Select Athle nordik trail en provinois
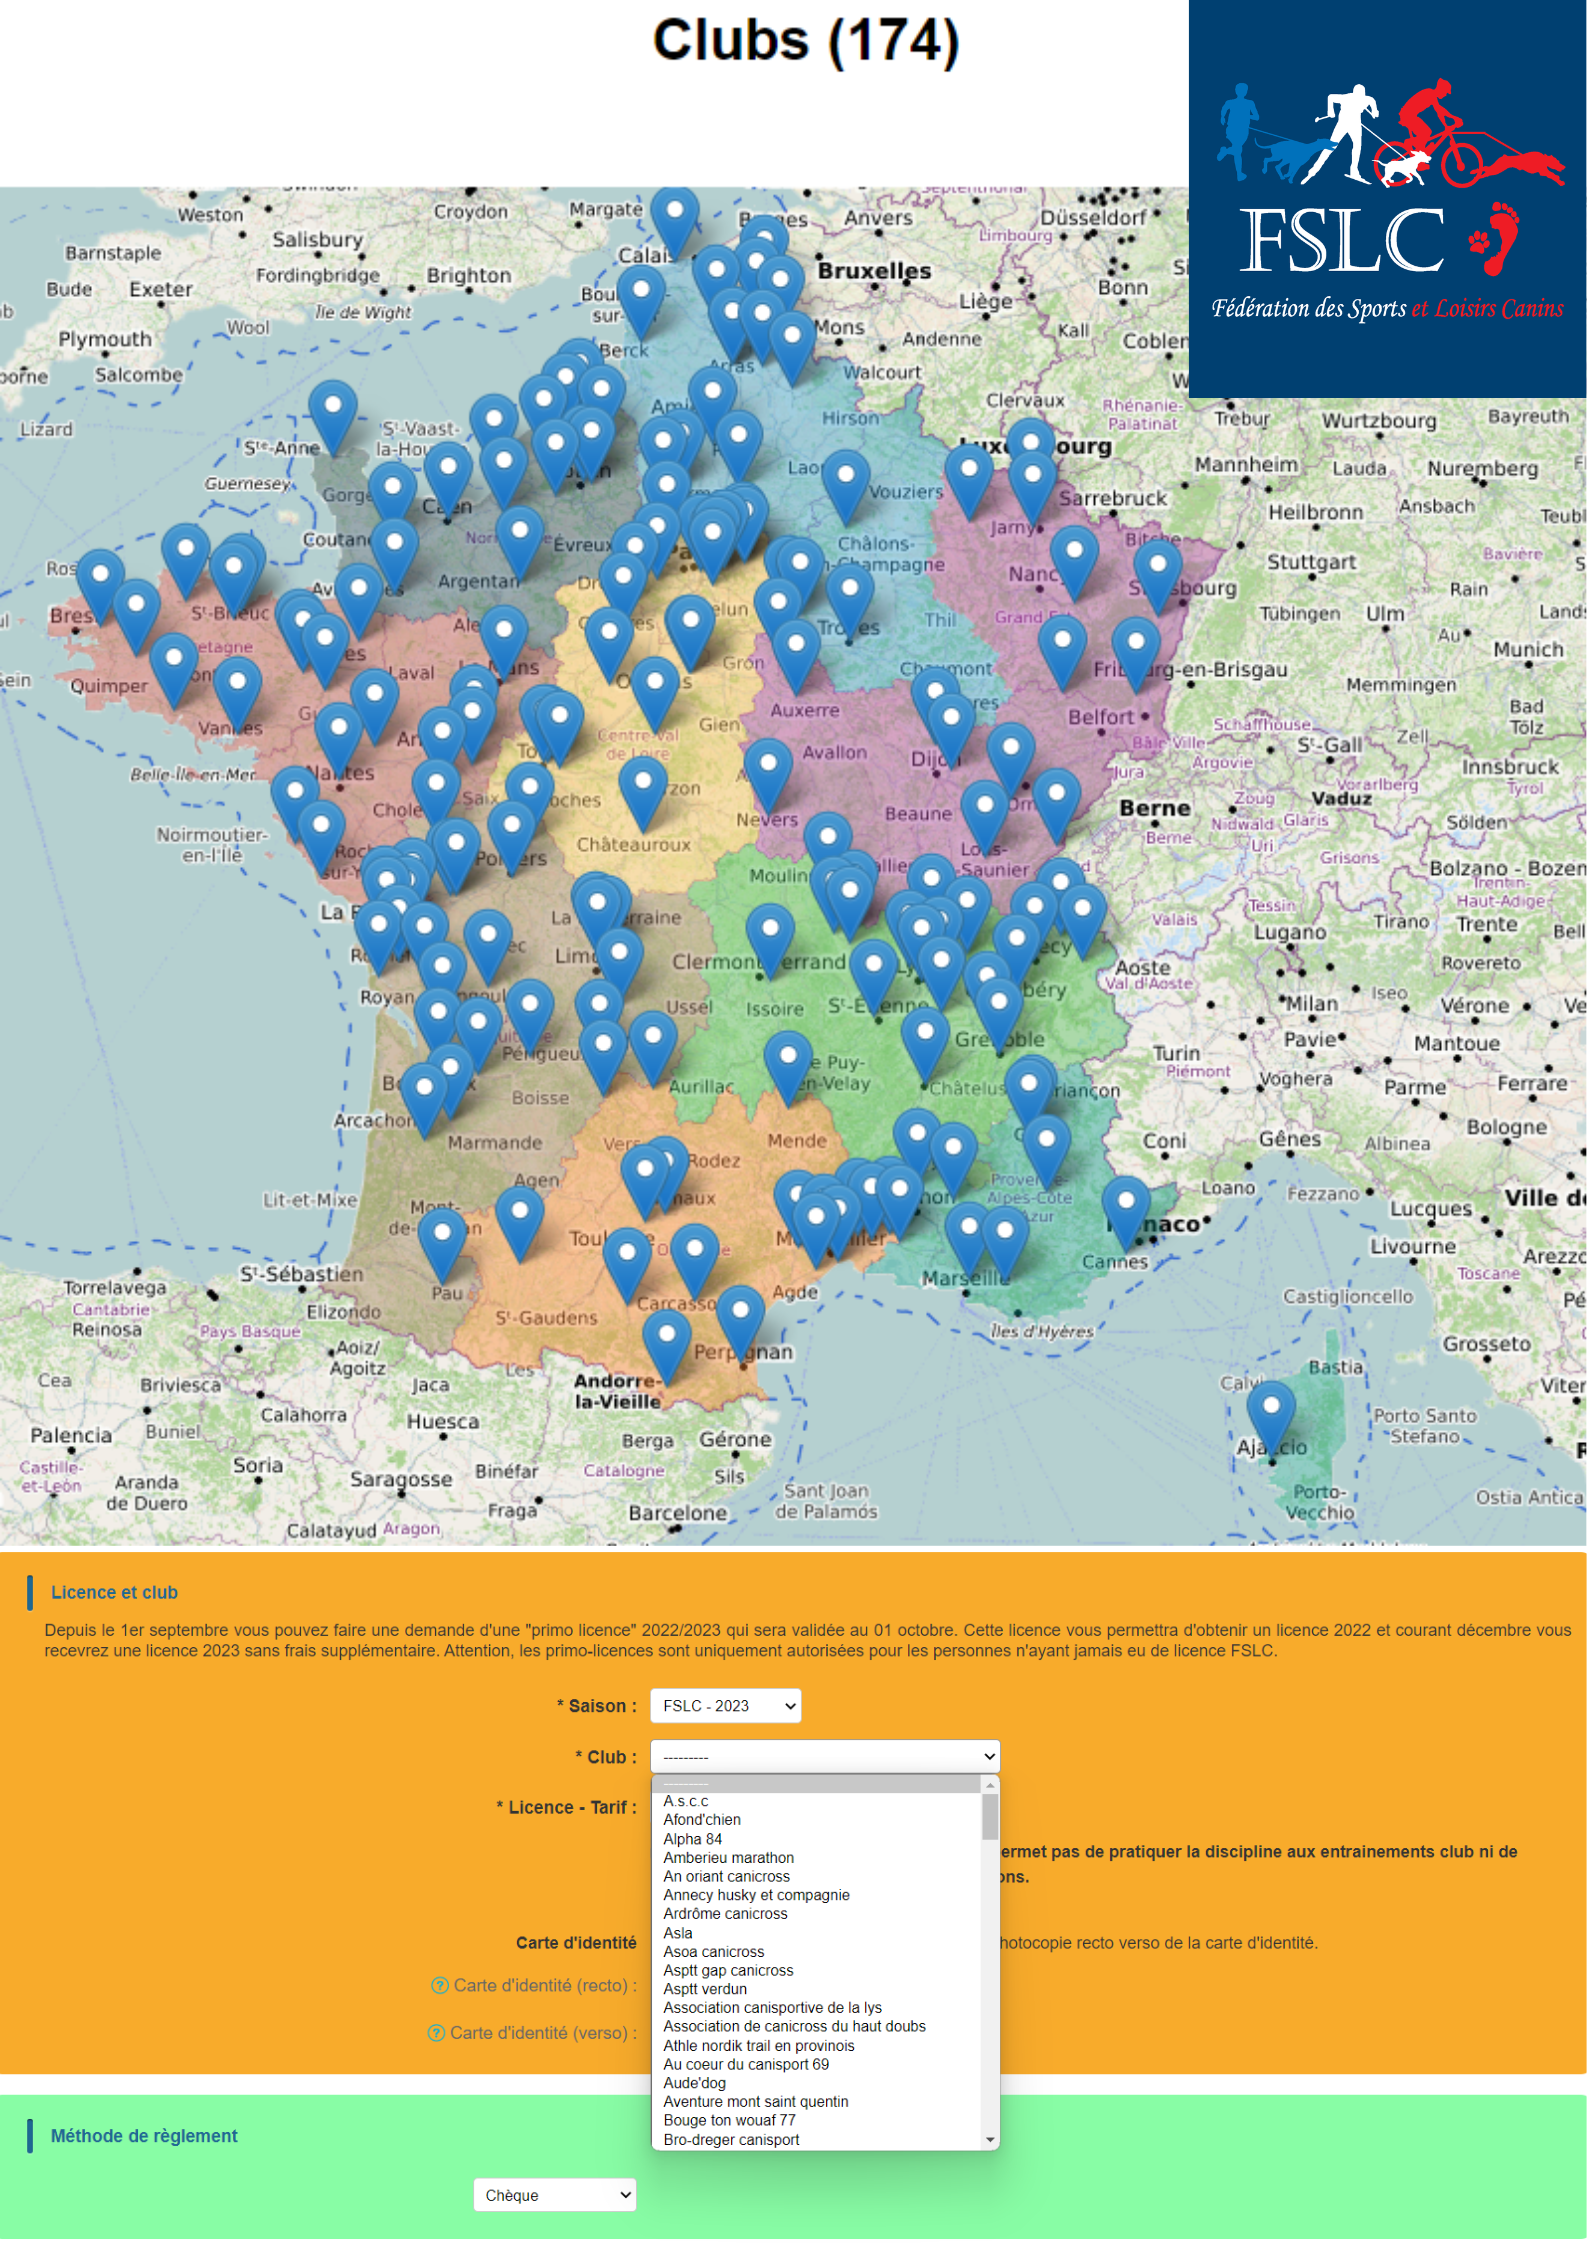Screen dimensions: 1587x2245 click(817, 2046)
